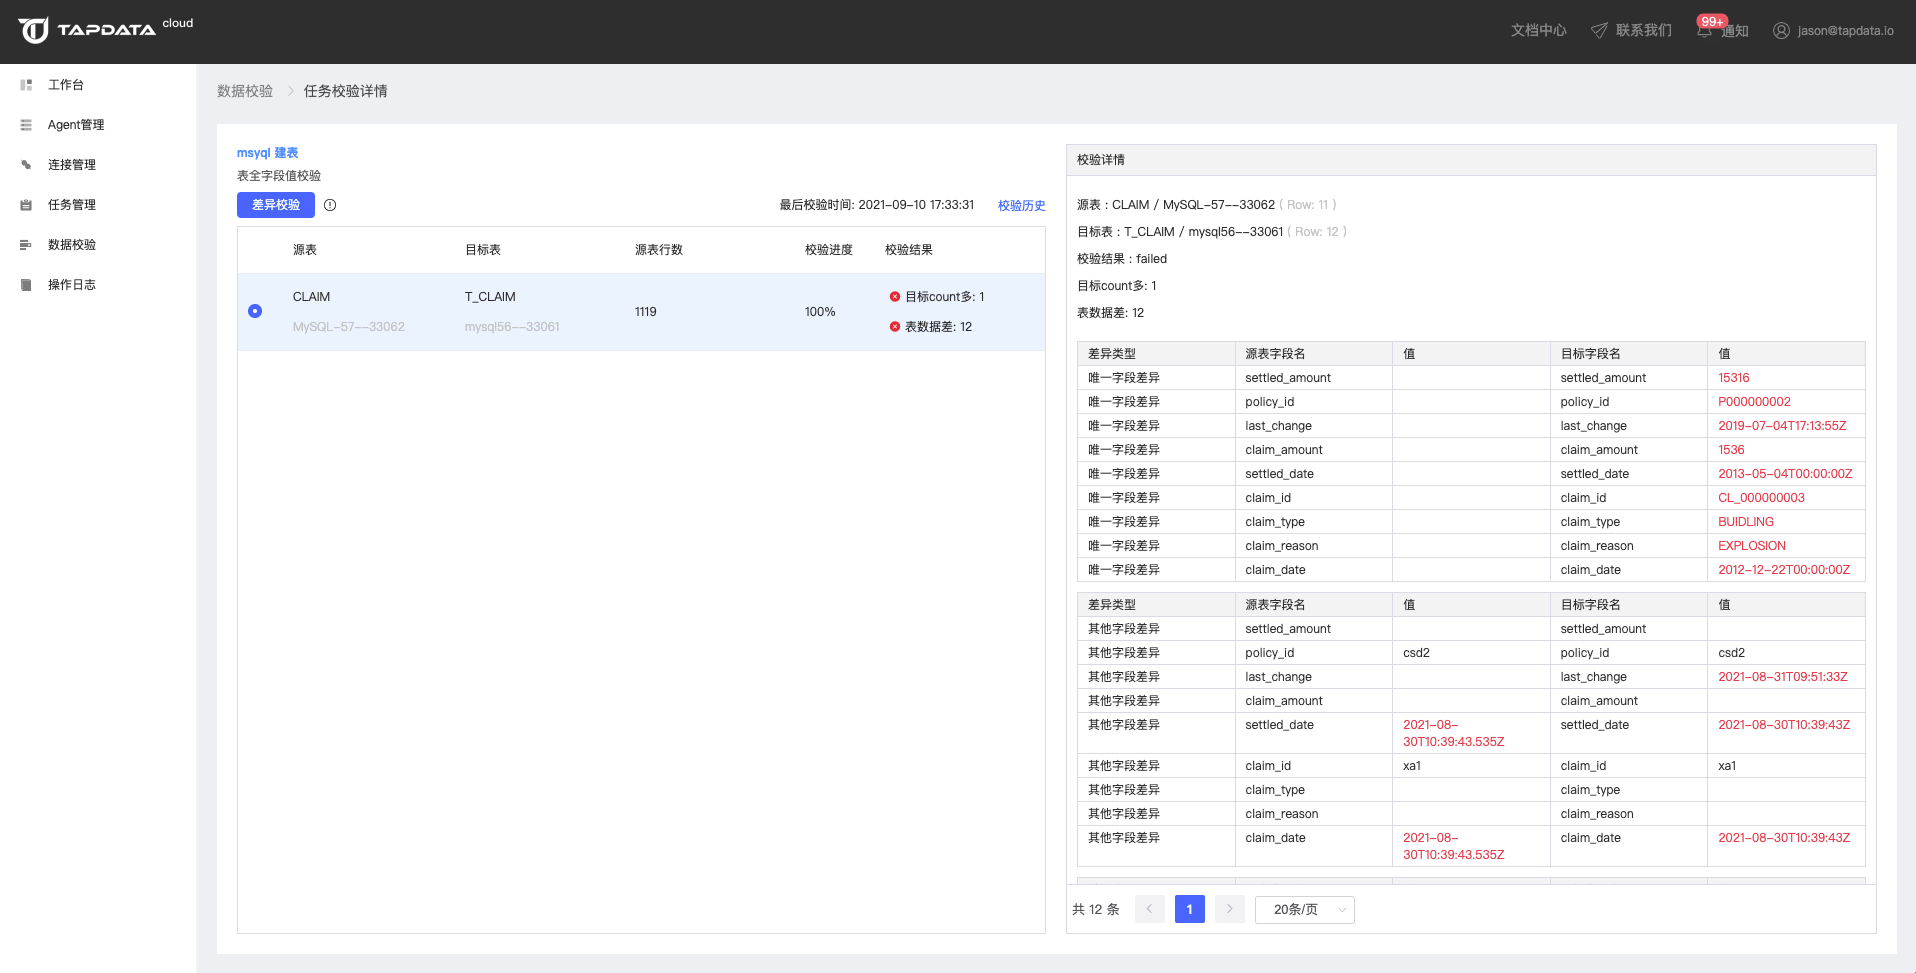Image resolution: width=1916 pixels, height=973 pixels.
Task: Click the Agent管理 sidebar icon
Action: [x=26, y=125]
